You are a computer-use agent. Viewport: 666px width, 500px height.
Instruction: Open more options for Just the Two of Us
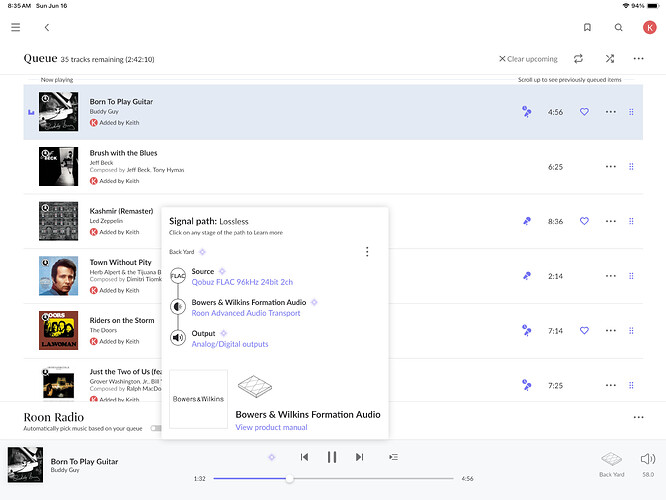[611, 385]
